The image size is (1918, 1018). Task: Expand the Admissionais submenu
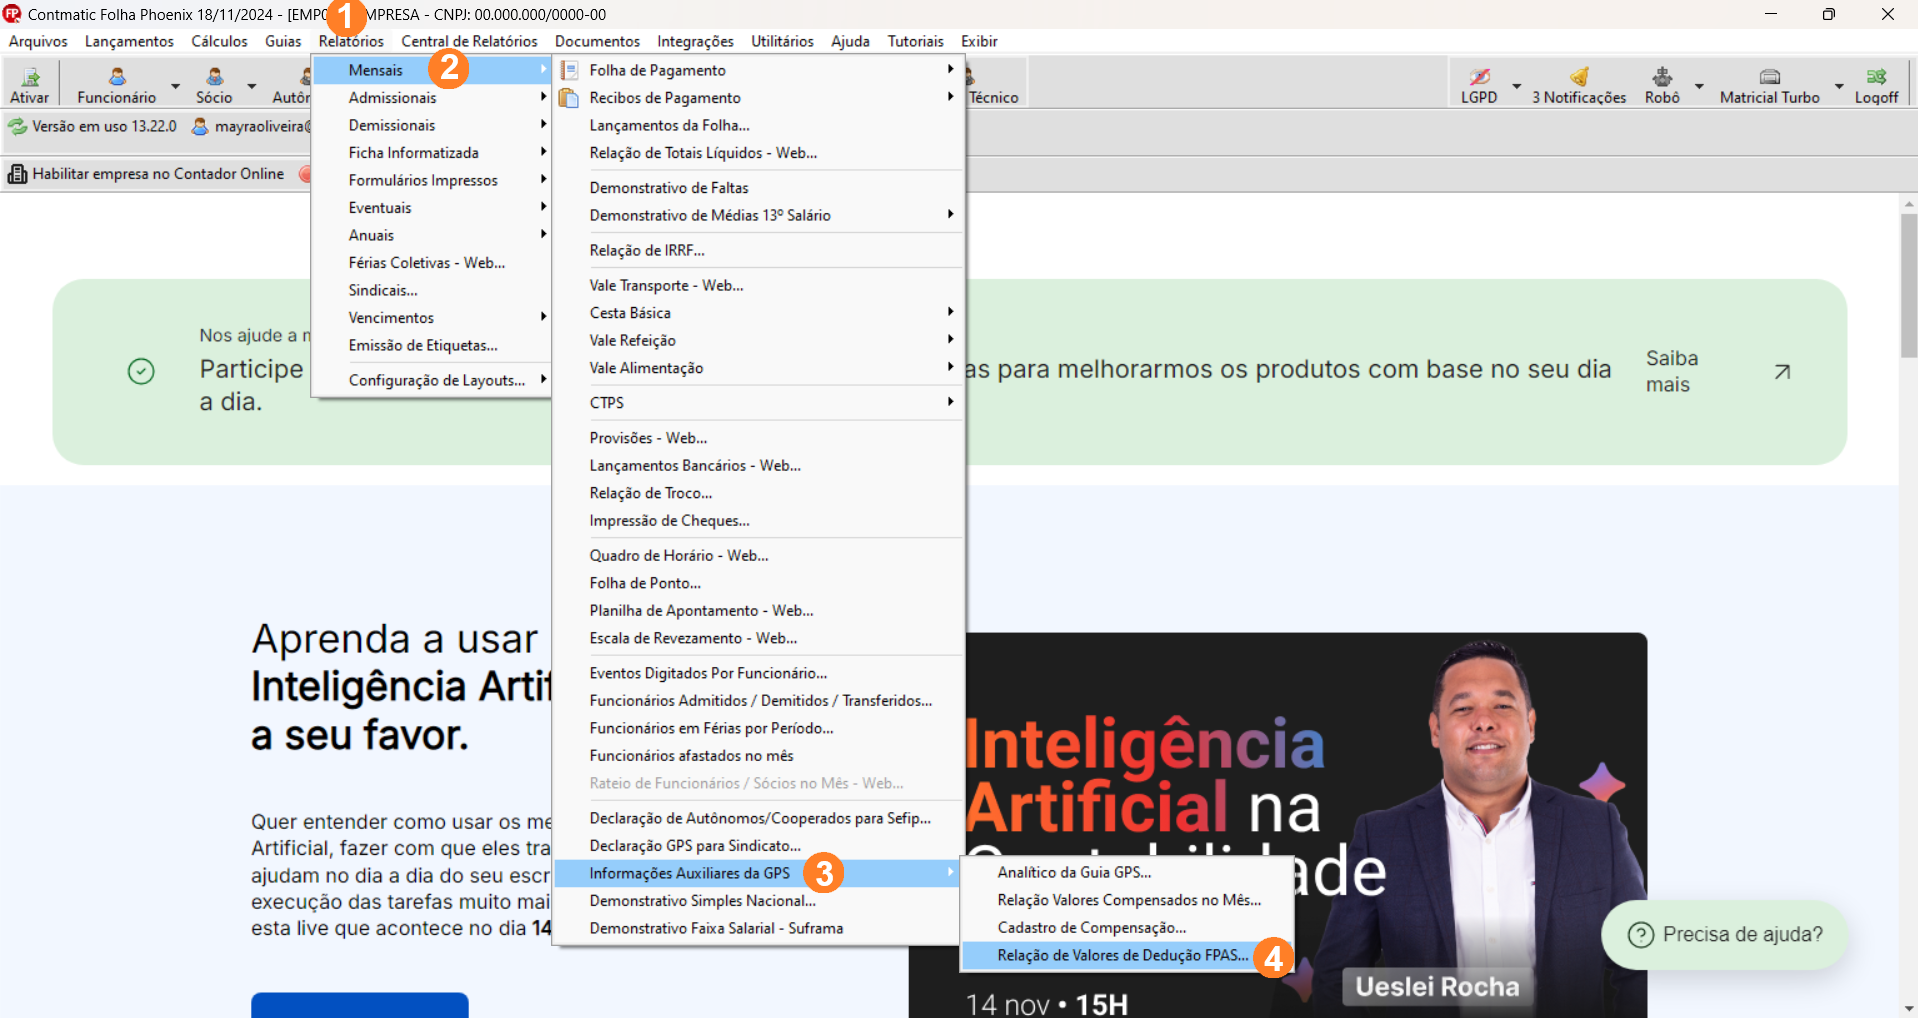pyautogui.click(x=432, y=98)
